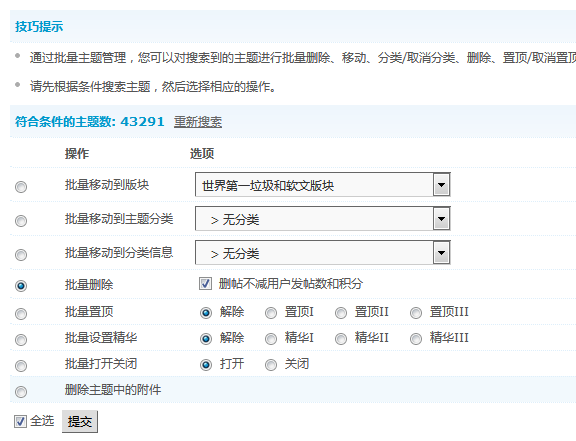576x441 pixels.
Task: Toggle the 全选 checkbox
Action: (20, 421)
